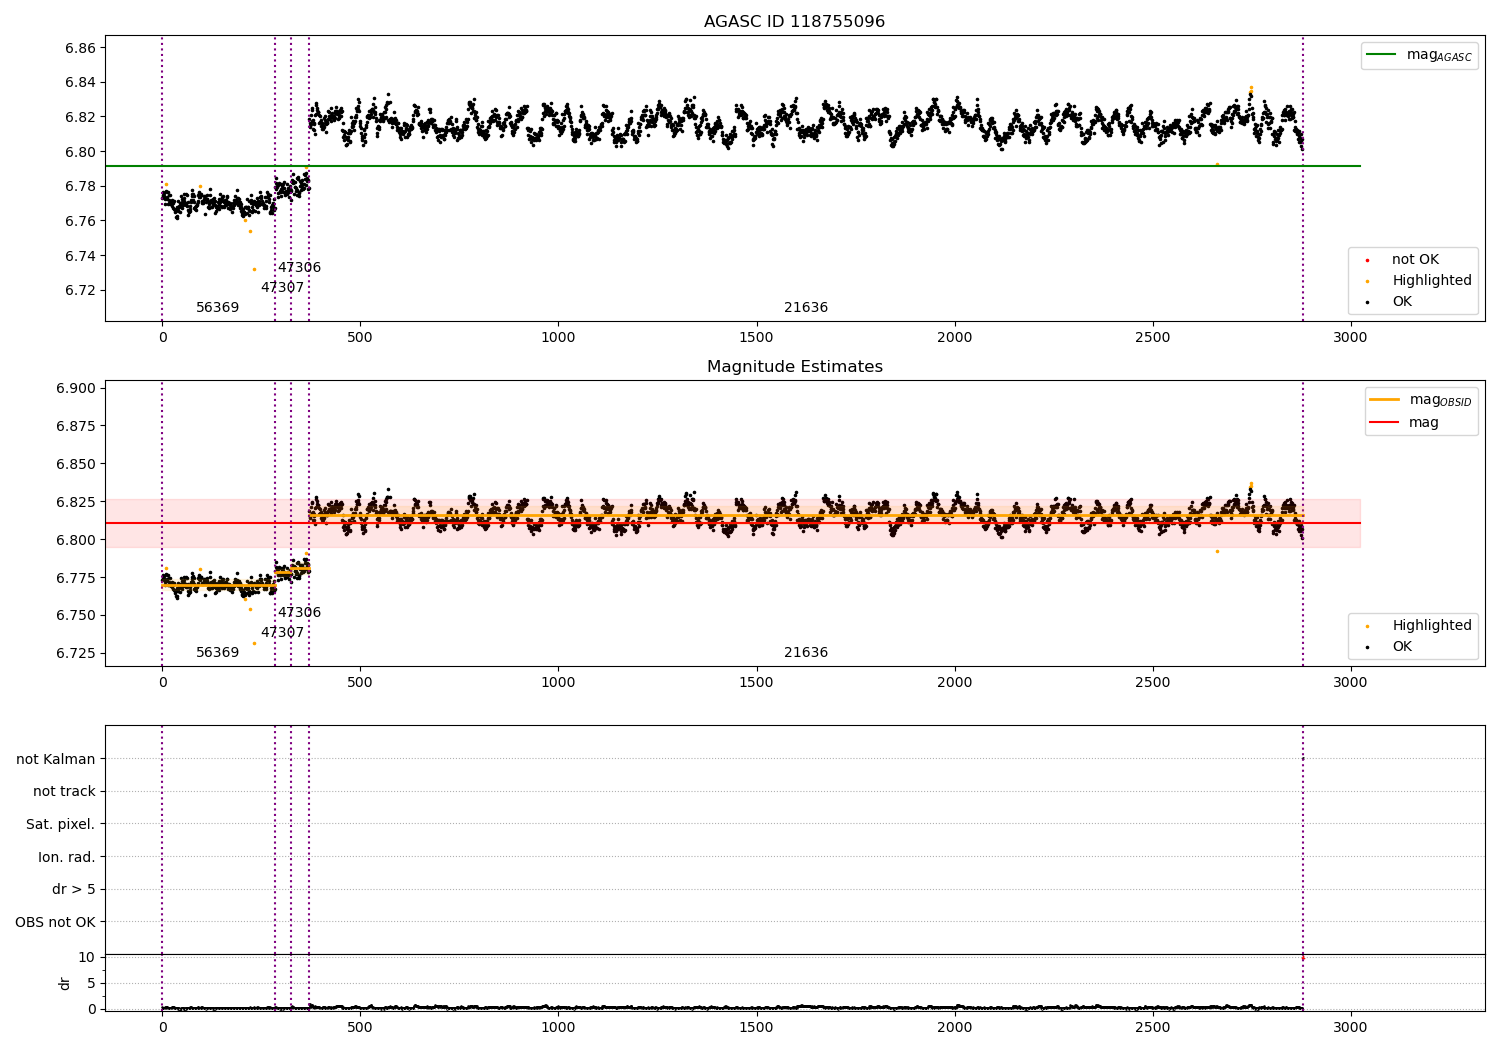
Task: Select the mag AGASC legend label in top plot
Action: [1439, 55]
